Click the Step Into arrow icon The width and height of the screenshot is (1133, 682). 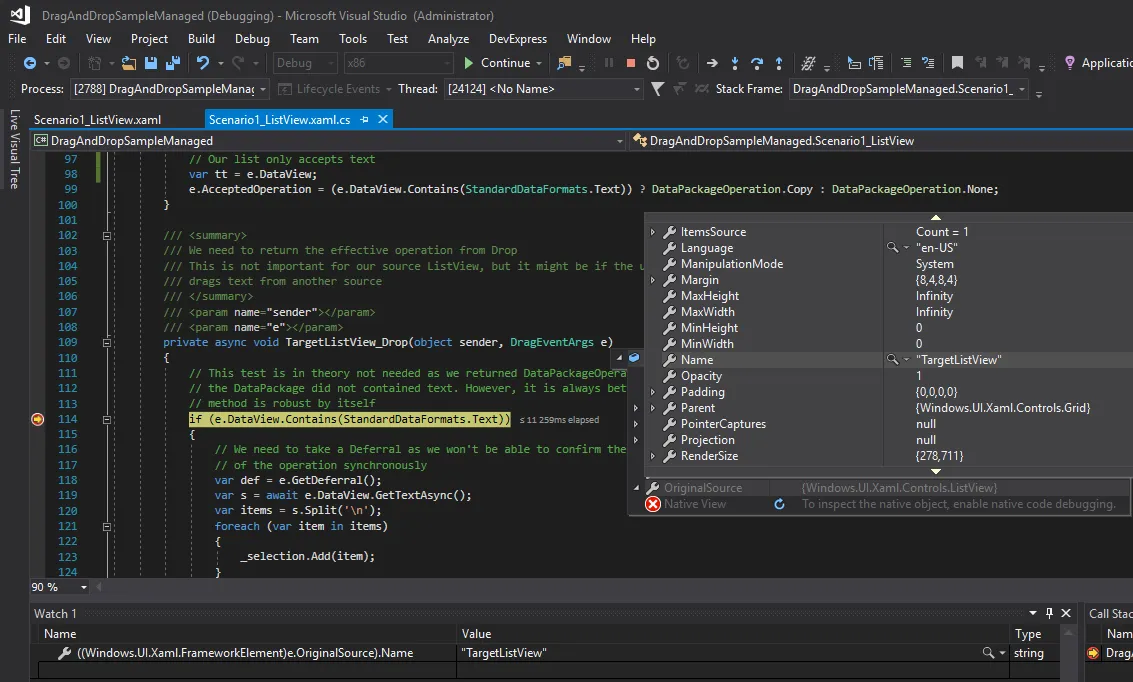coord(735,63)
